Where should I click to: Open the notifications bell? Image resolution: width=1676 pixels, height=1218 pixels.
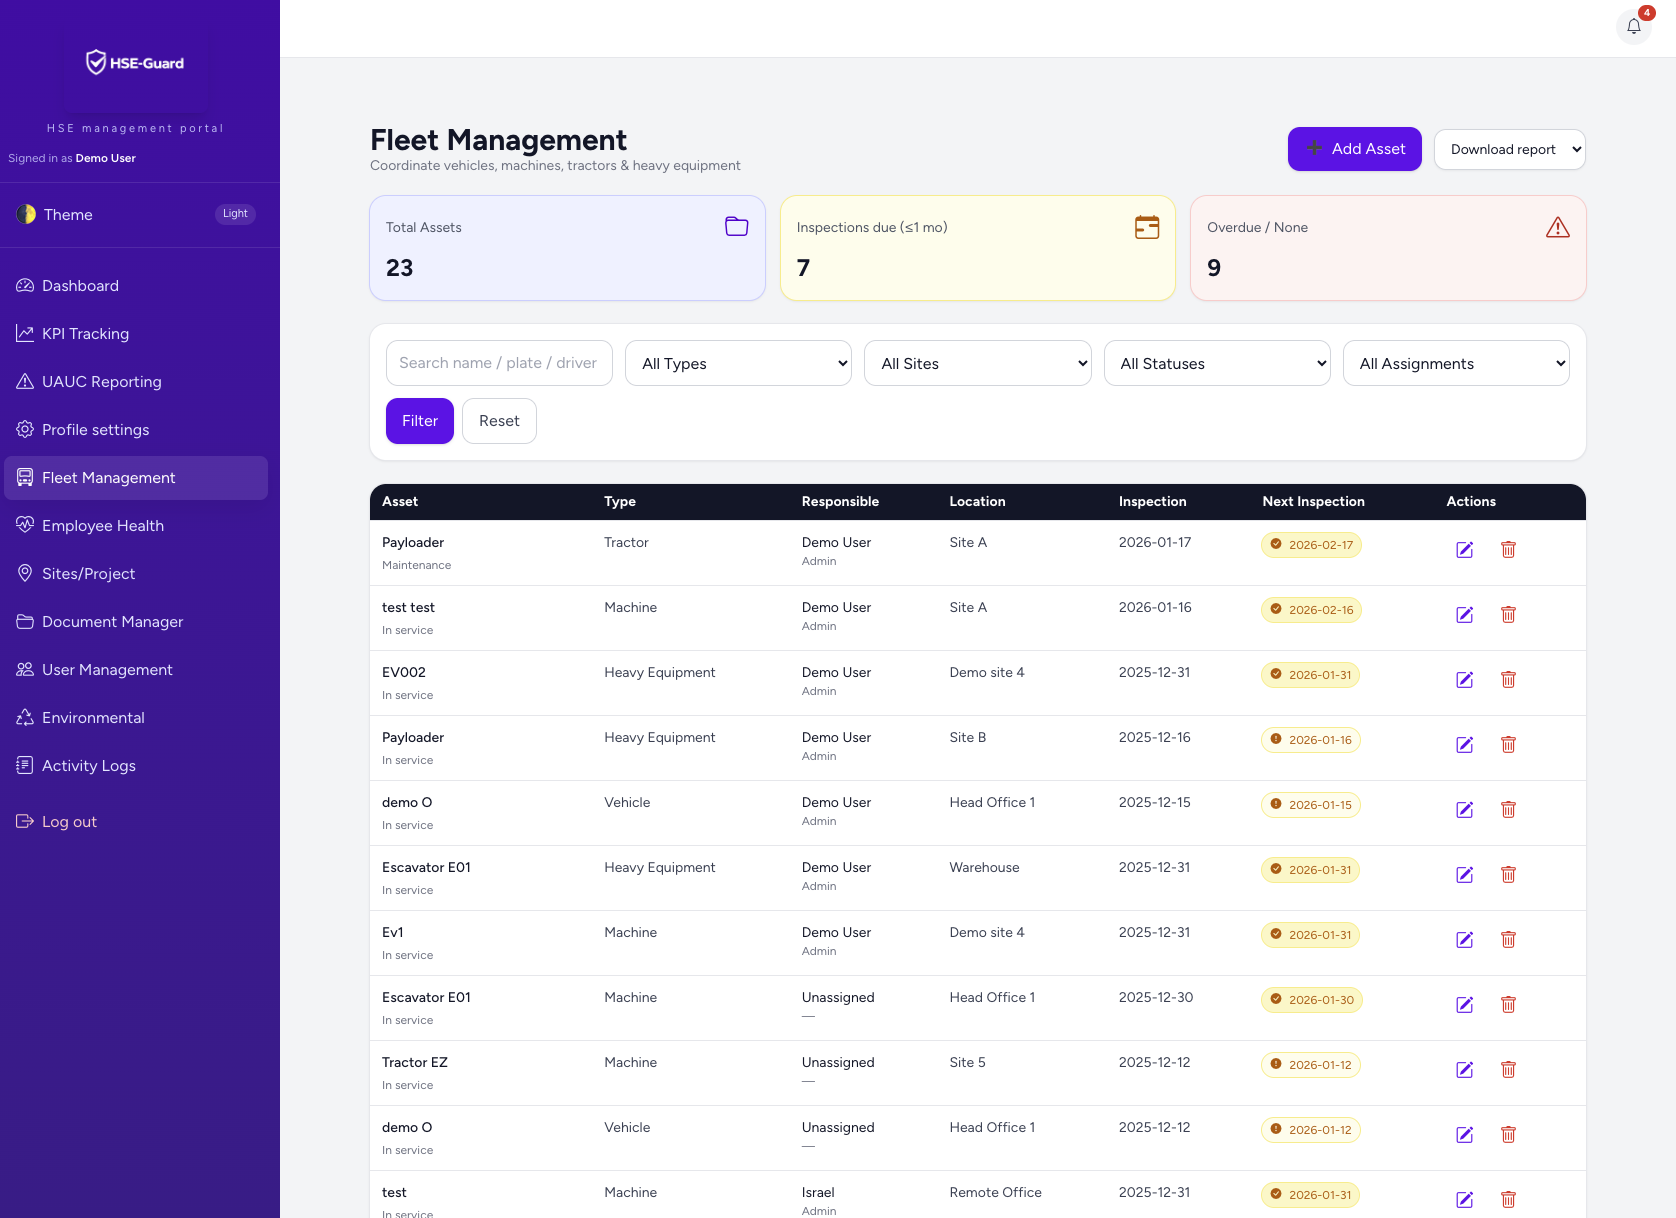[x=1633, y=27]
